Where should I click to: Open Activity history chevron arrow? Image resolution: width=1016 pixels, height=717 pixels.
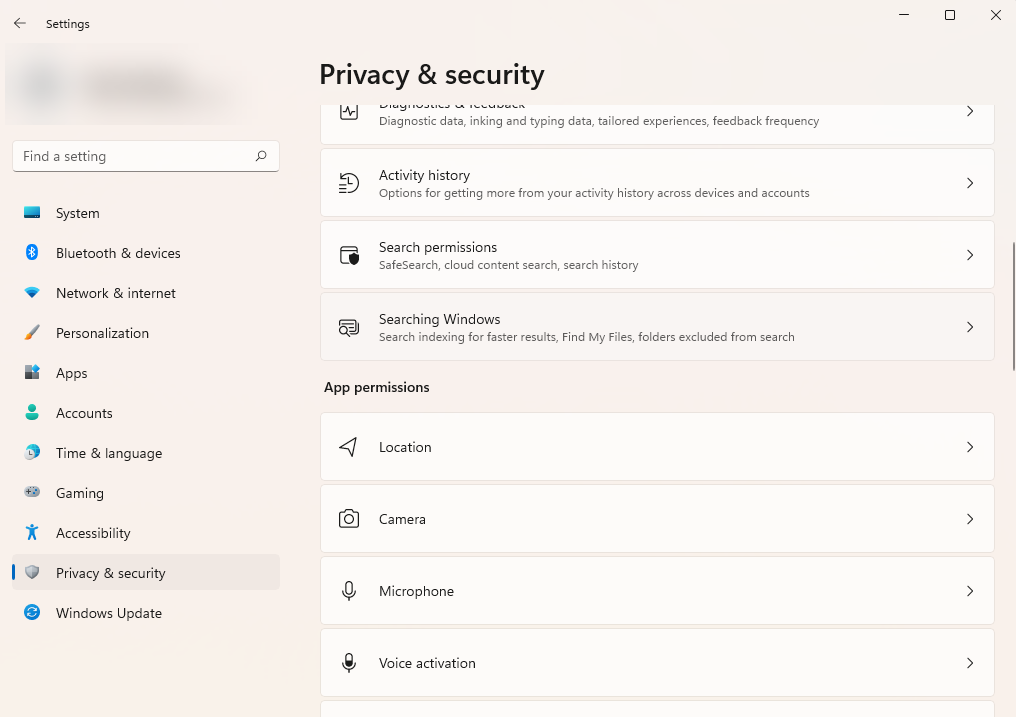(970, 183)
